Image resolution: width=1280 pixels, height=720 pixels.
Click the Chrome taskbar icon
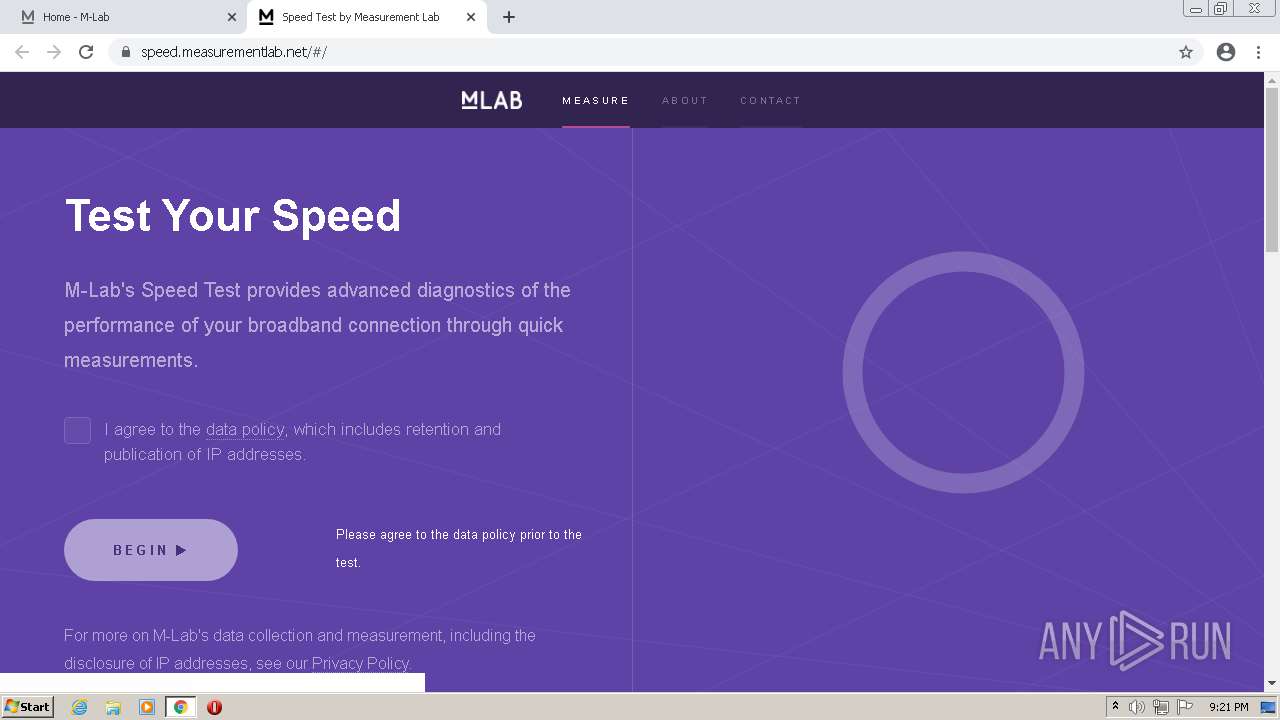181,707
